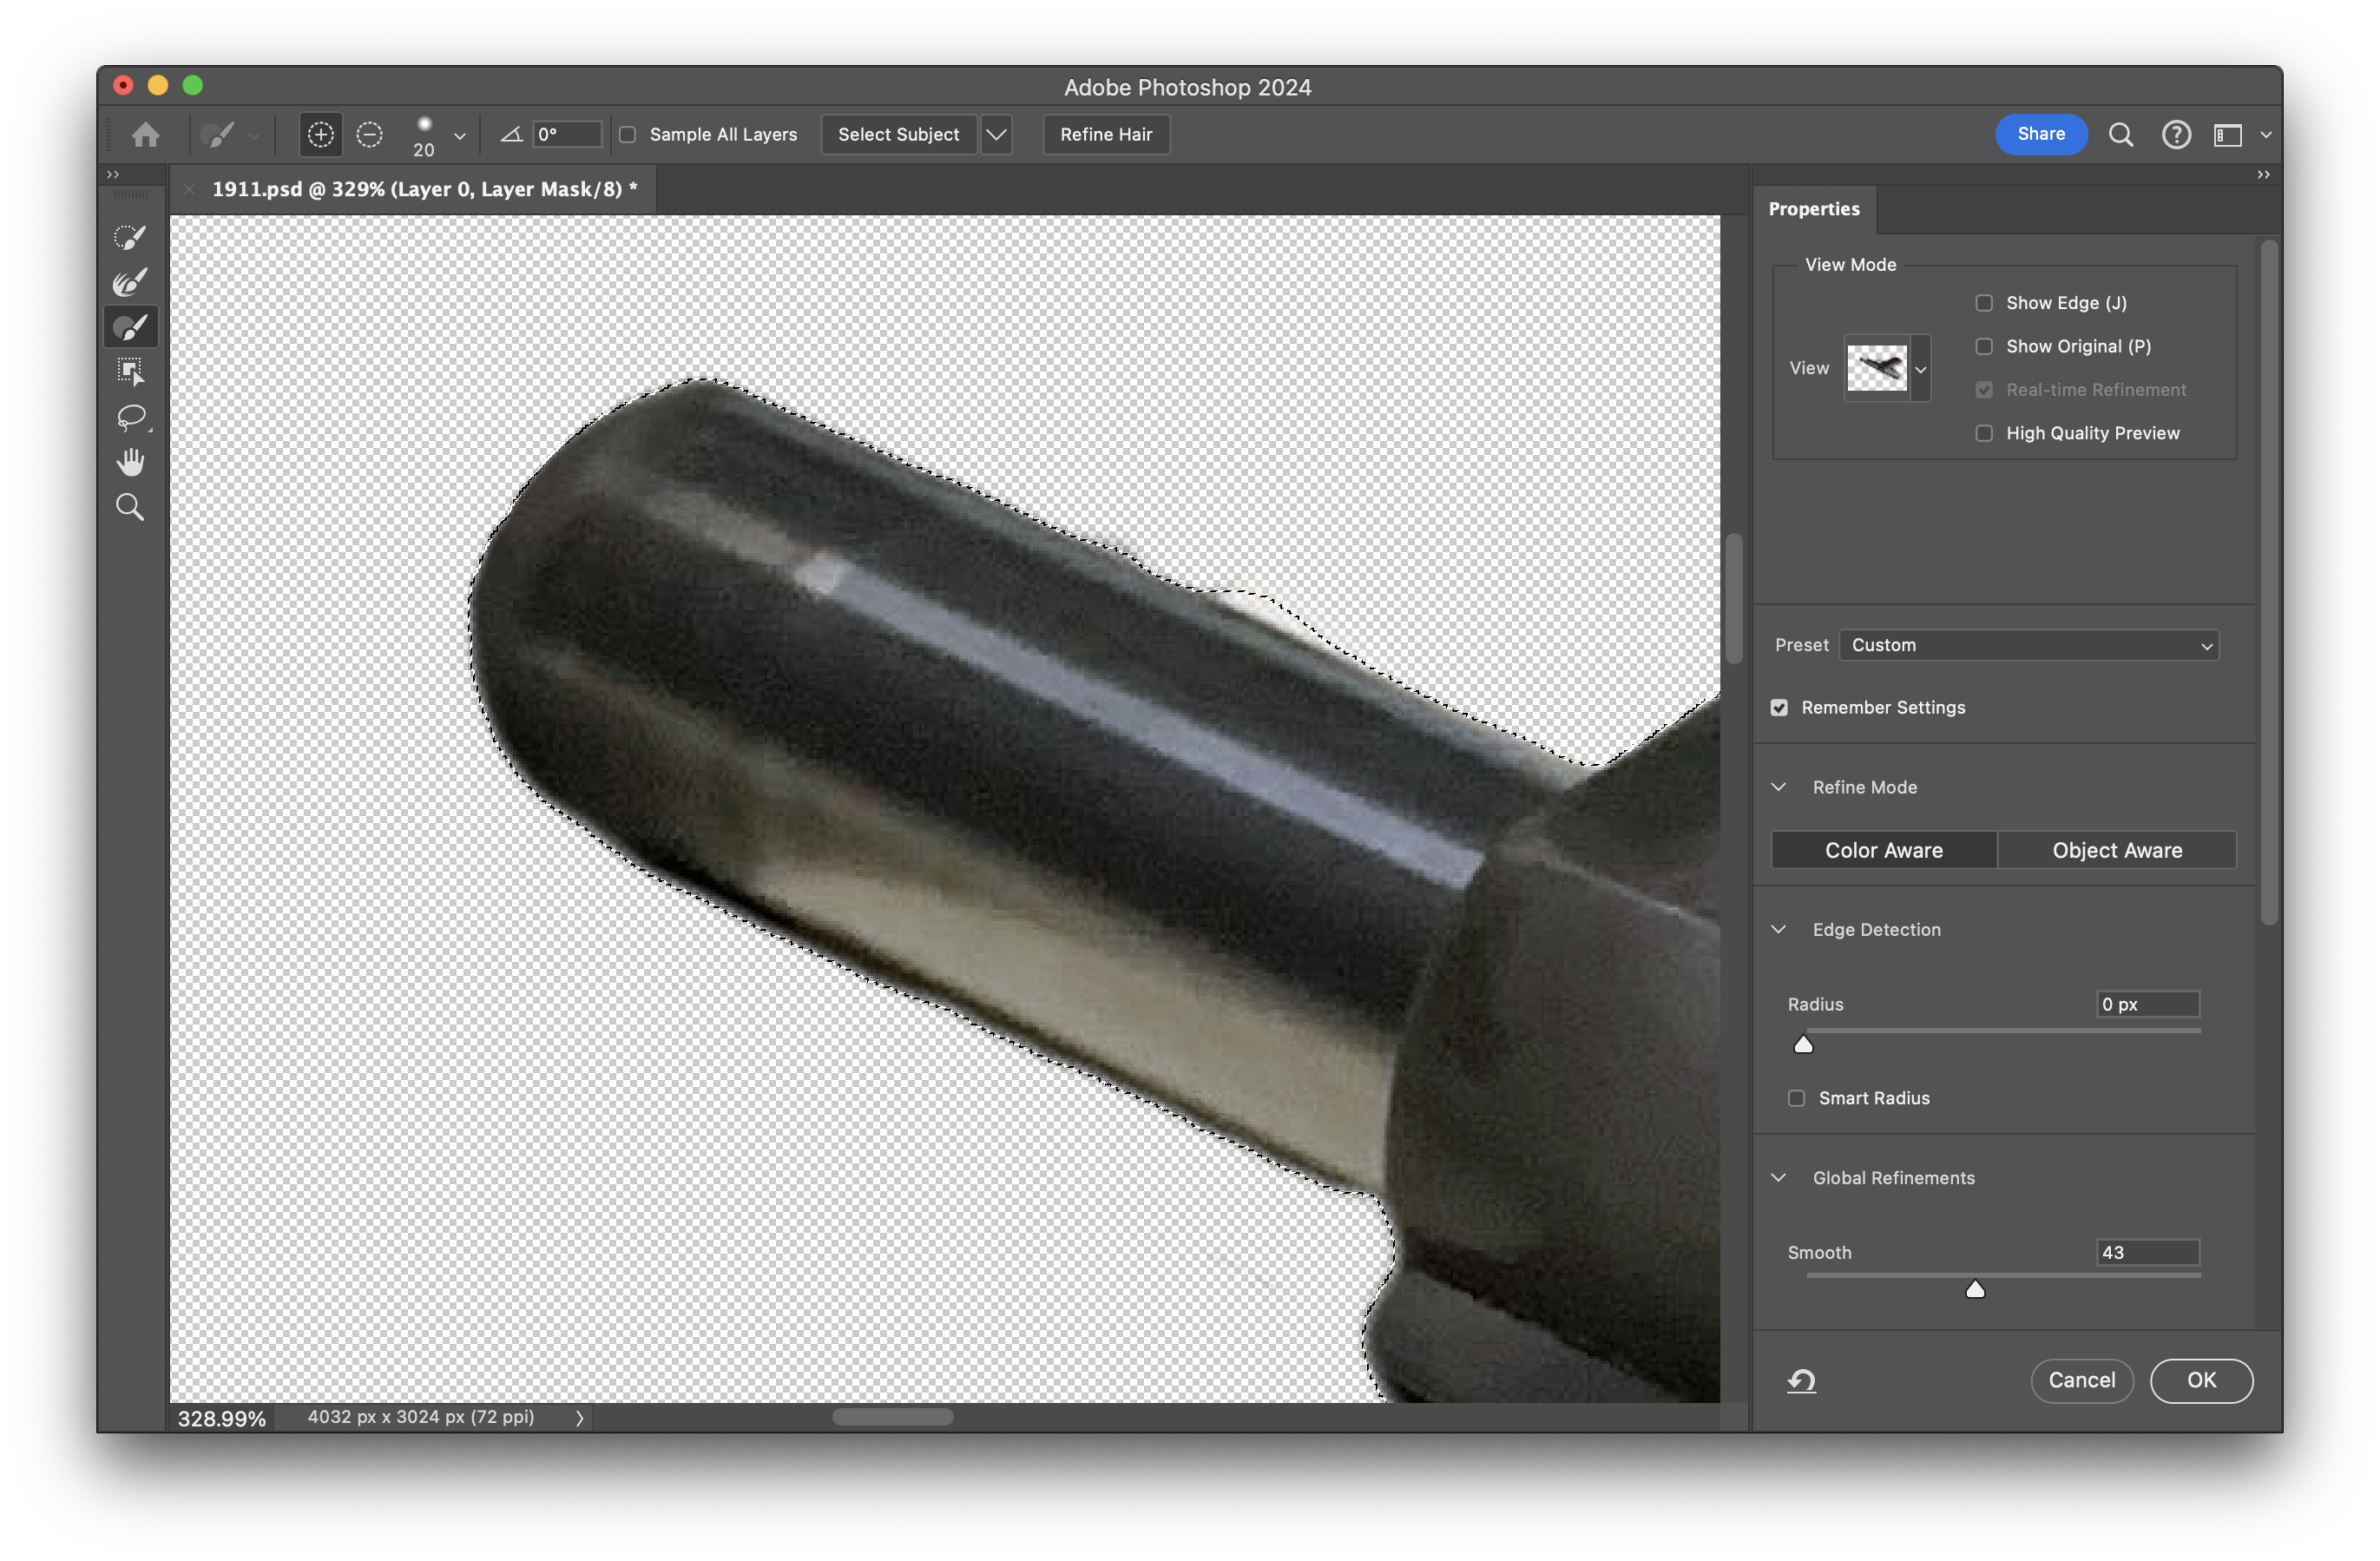Open the Preset dropdown
Screen dimensions: 2380x1561
(2028, 645)
